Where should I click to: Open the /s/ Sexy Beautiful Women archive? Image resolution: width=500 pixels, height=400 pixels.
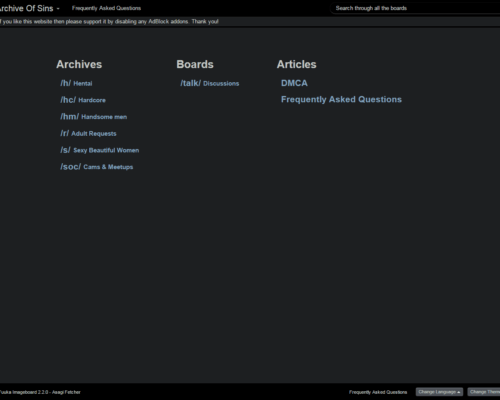[100, 150]
